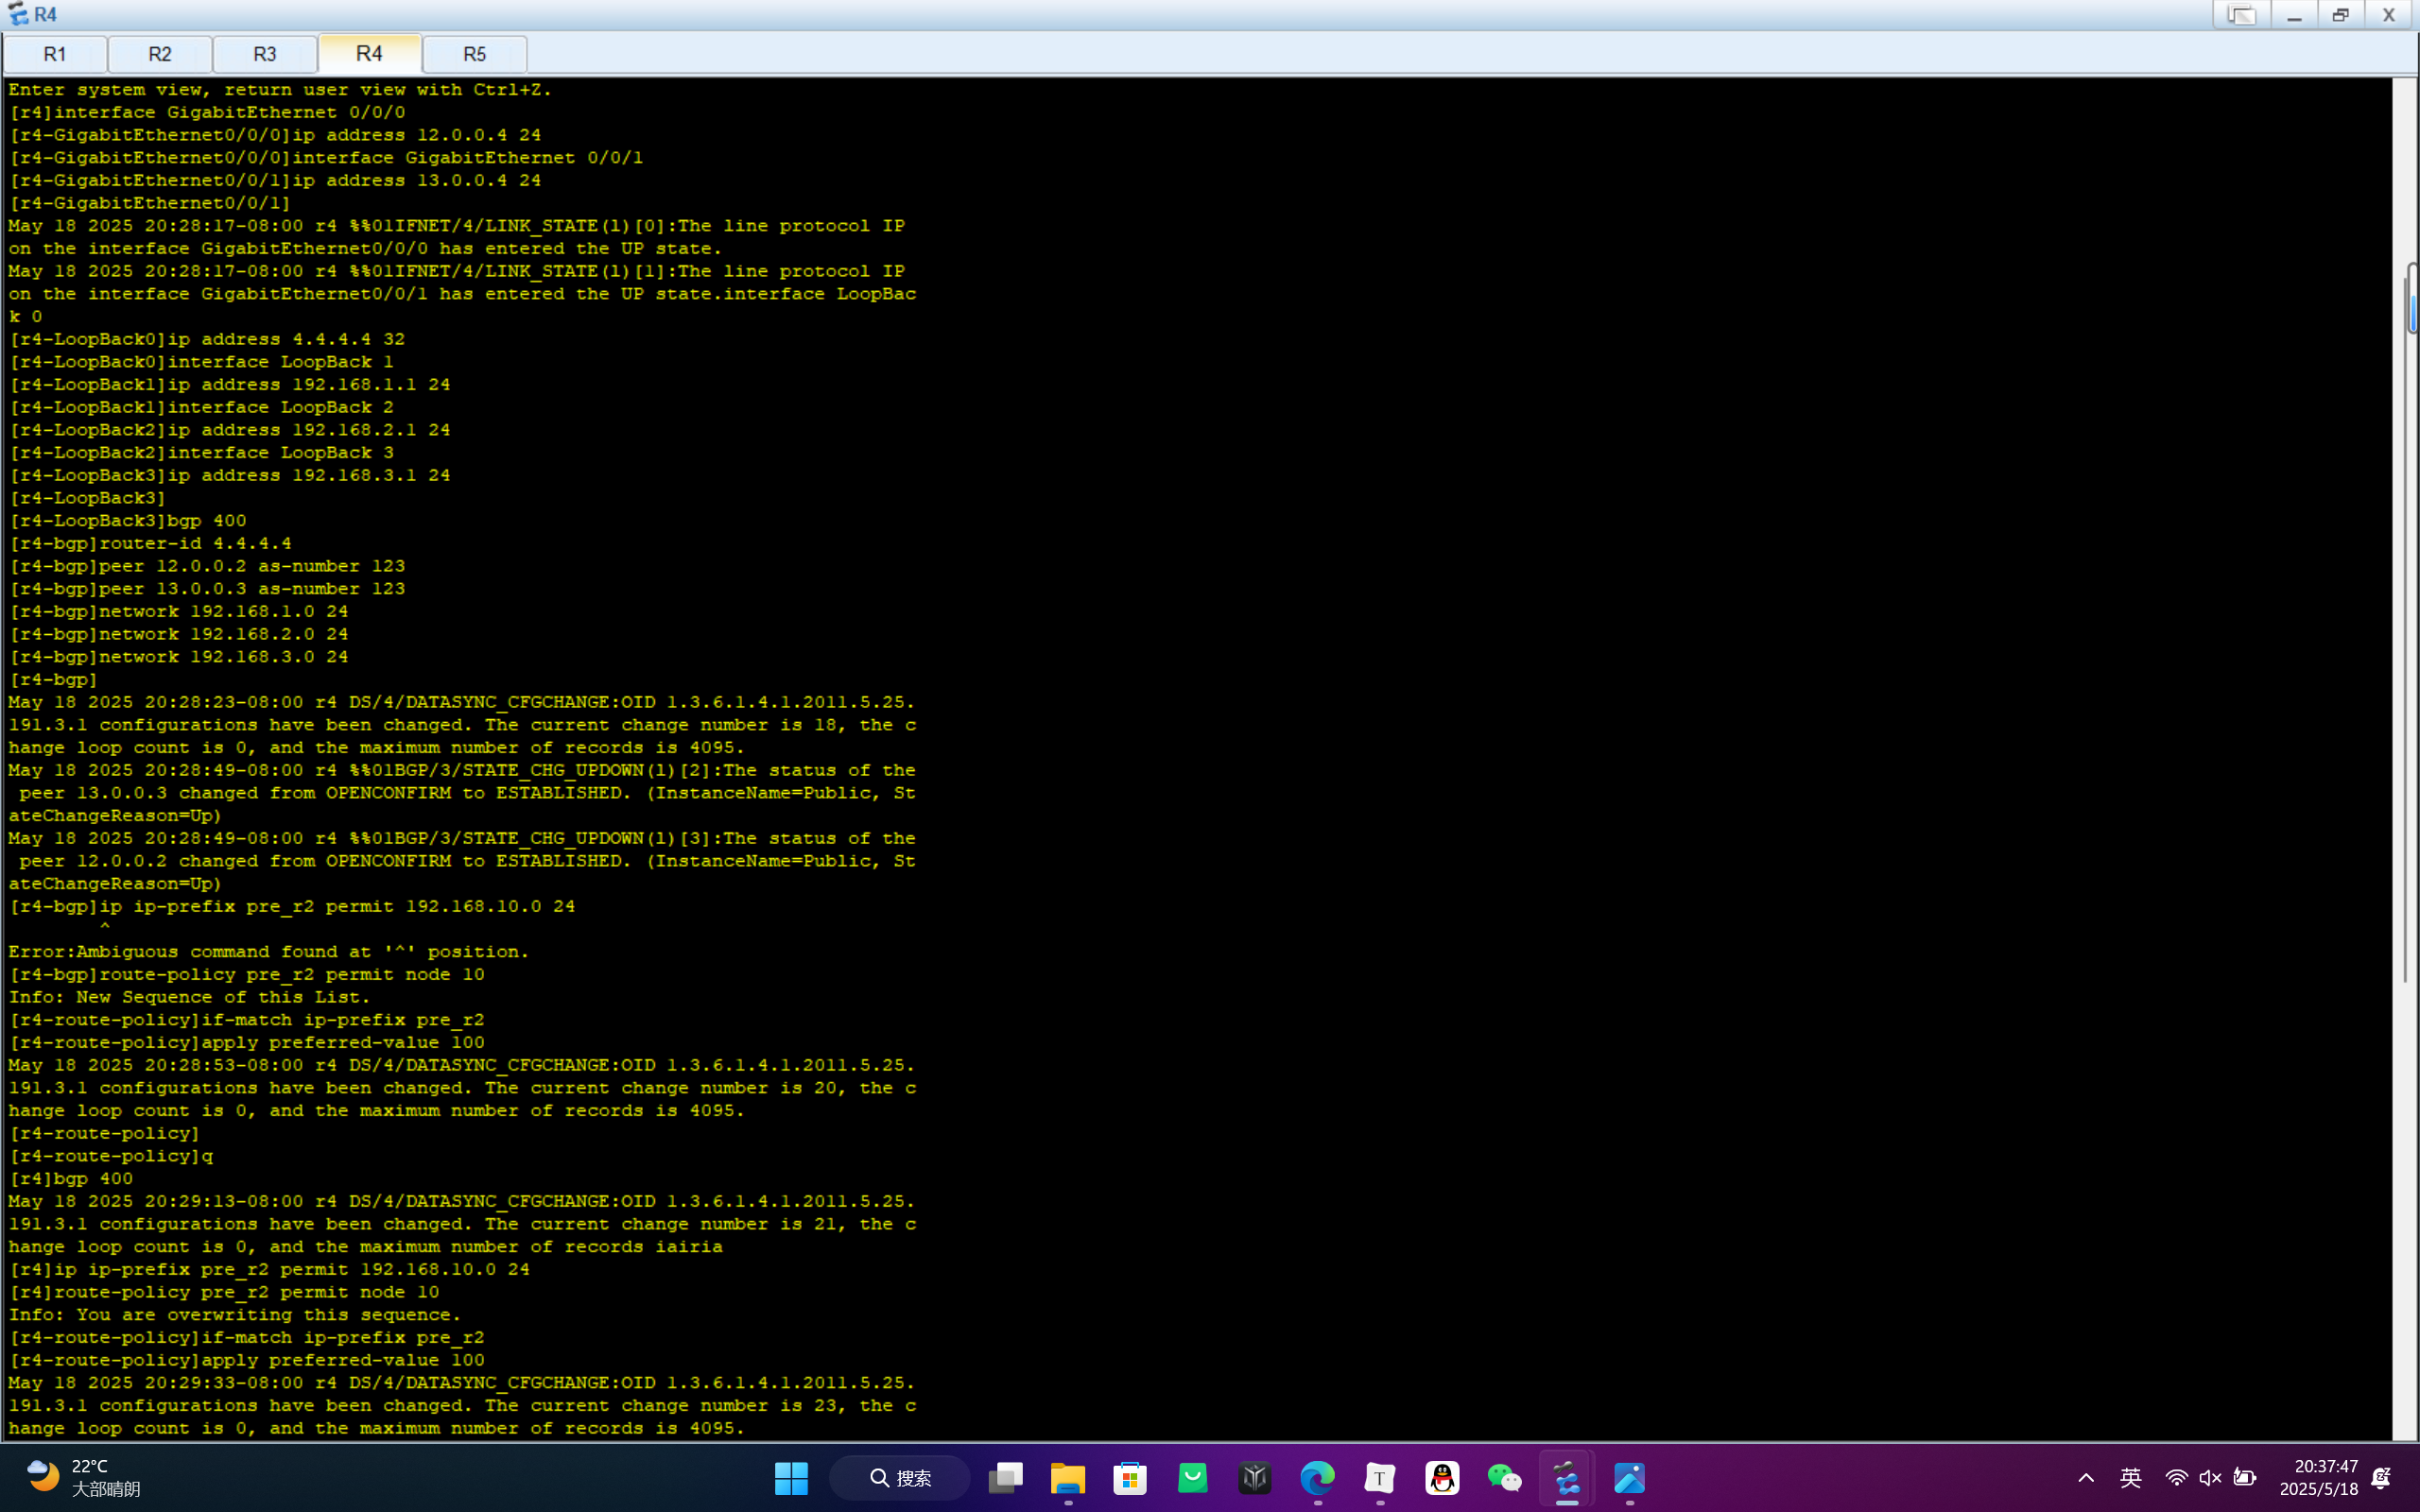Toggle the input language indicator
This screenshot has width=2420, height=1512.
[x=2131, y=1478]
